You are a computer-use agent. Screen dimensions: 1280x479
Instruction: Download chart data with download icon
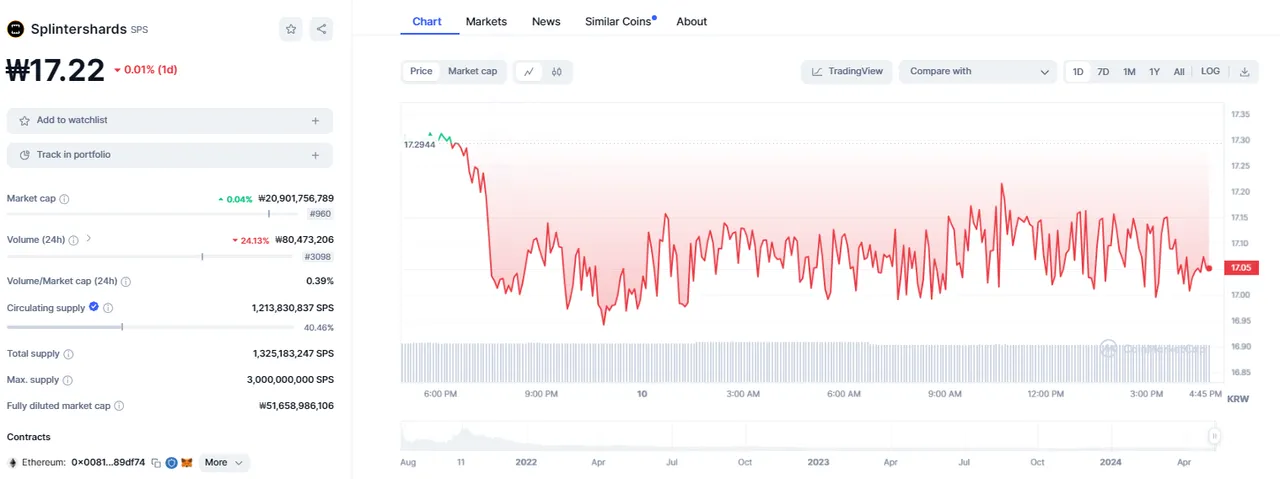pos(1244,71)
